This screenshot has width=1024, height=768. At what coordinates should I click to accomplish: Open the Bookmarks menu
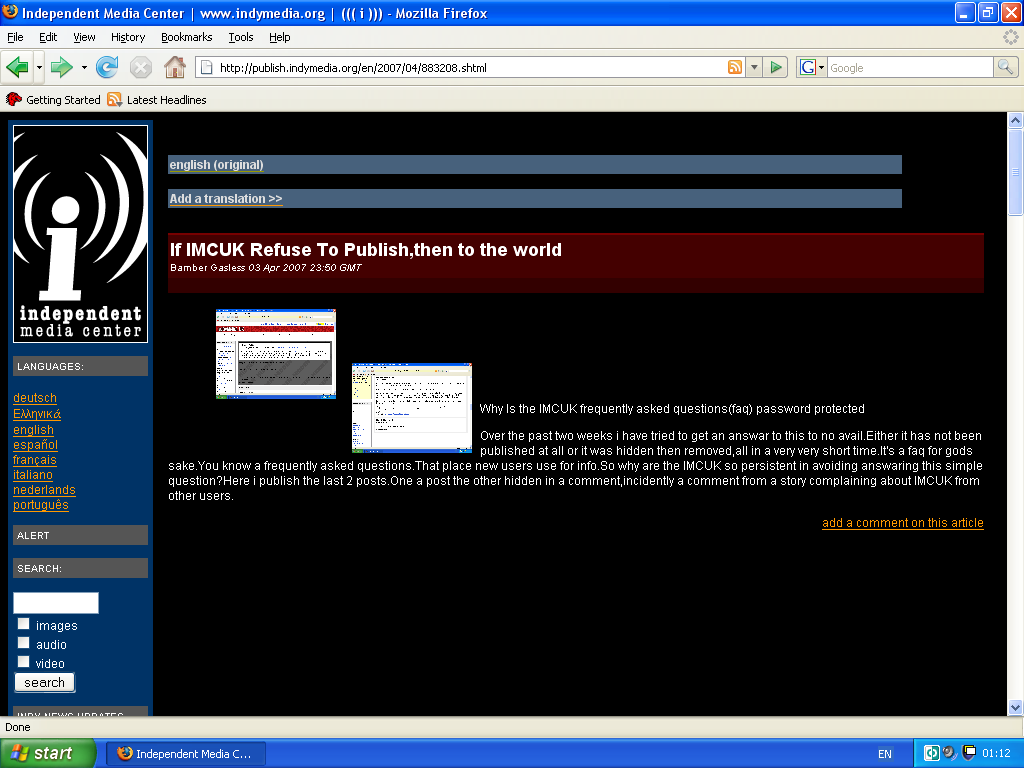point(186,37)
